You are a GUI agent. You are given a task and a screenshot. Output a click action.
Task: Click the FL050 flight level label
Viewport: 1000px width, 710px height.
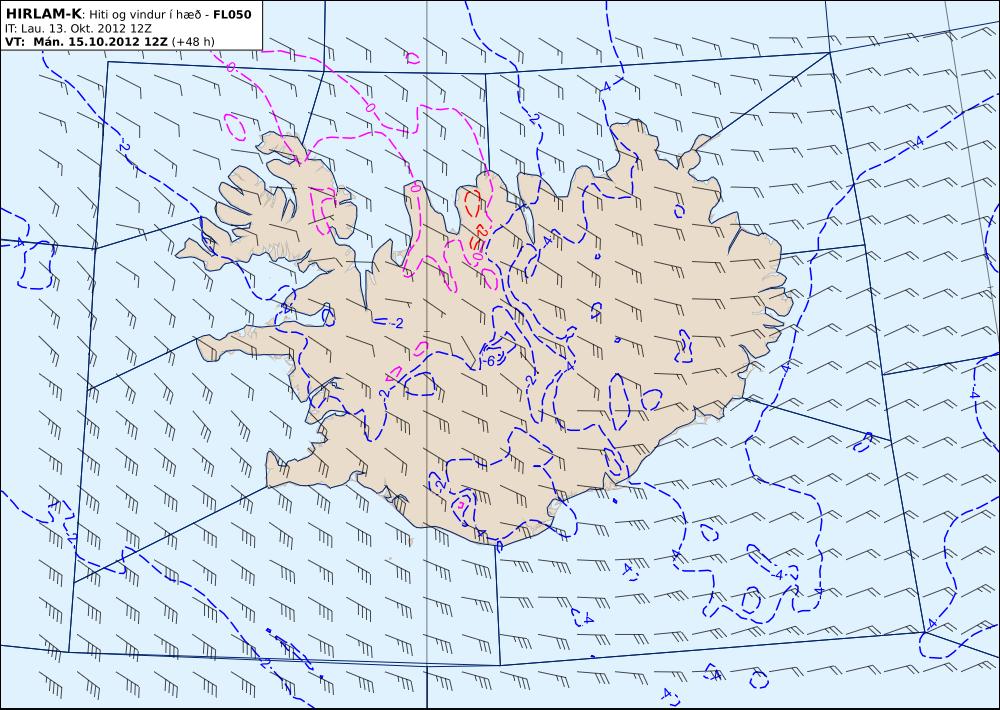point(232,14)
